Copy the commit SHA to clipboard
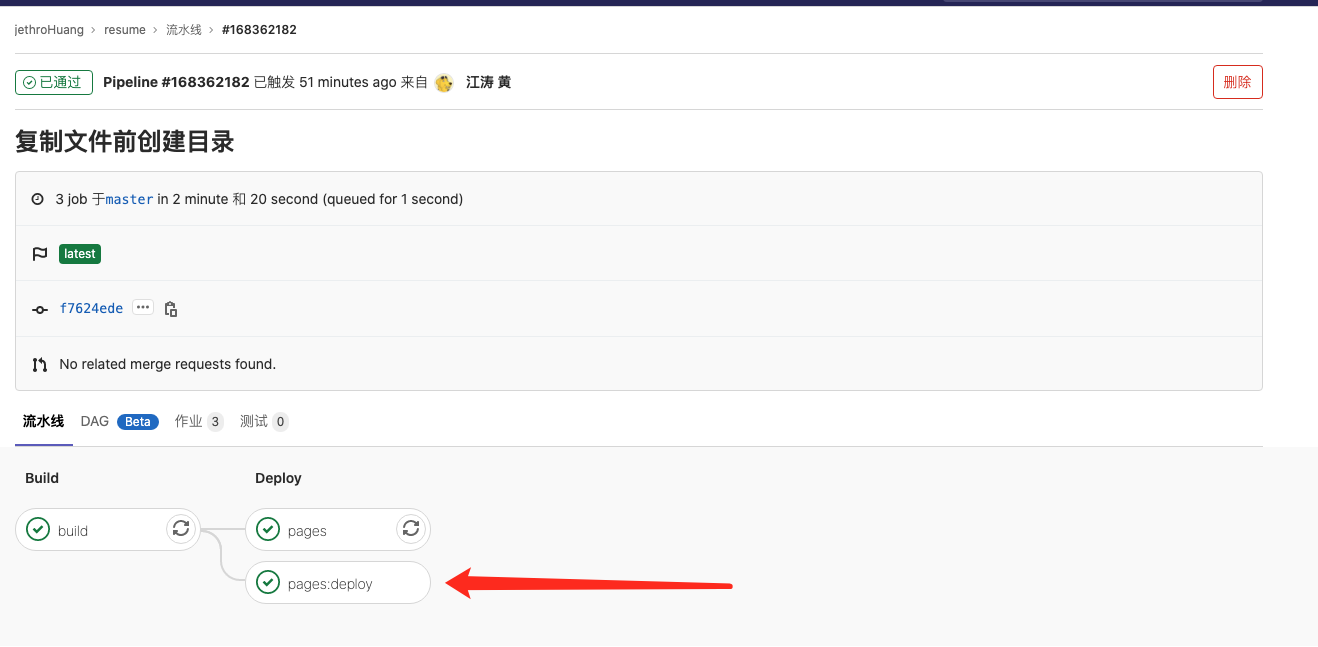This screenshot has width=1318, height=647. click(x=171, y=309)
